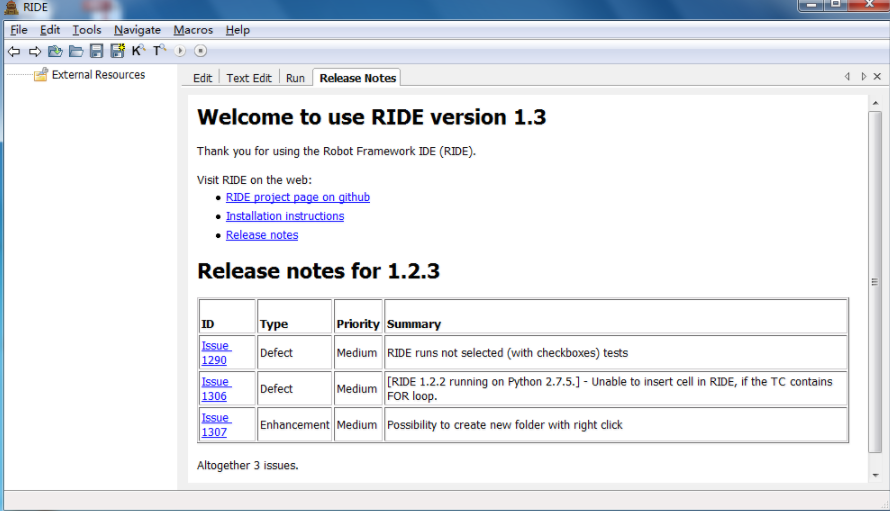Viewport: 890px width, 511px height.
Task: Select the External Resources folder icon
Action: pyautogui.click(x=41, y=74)
